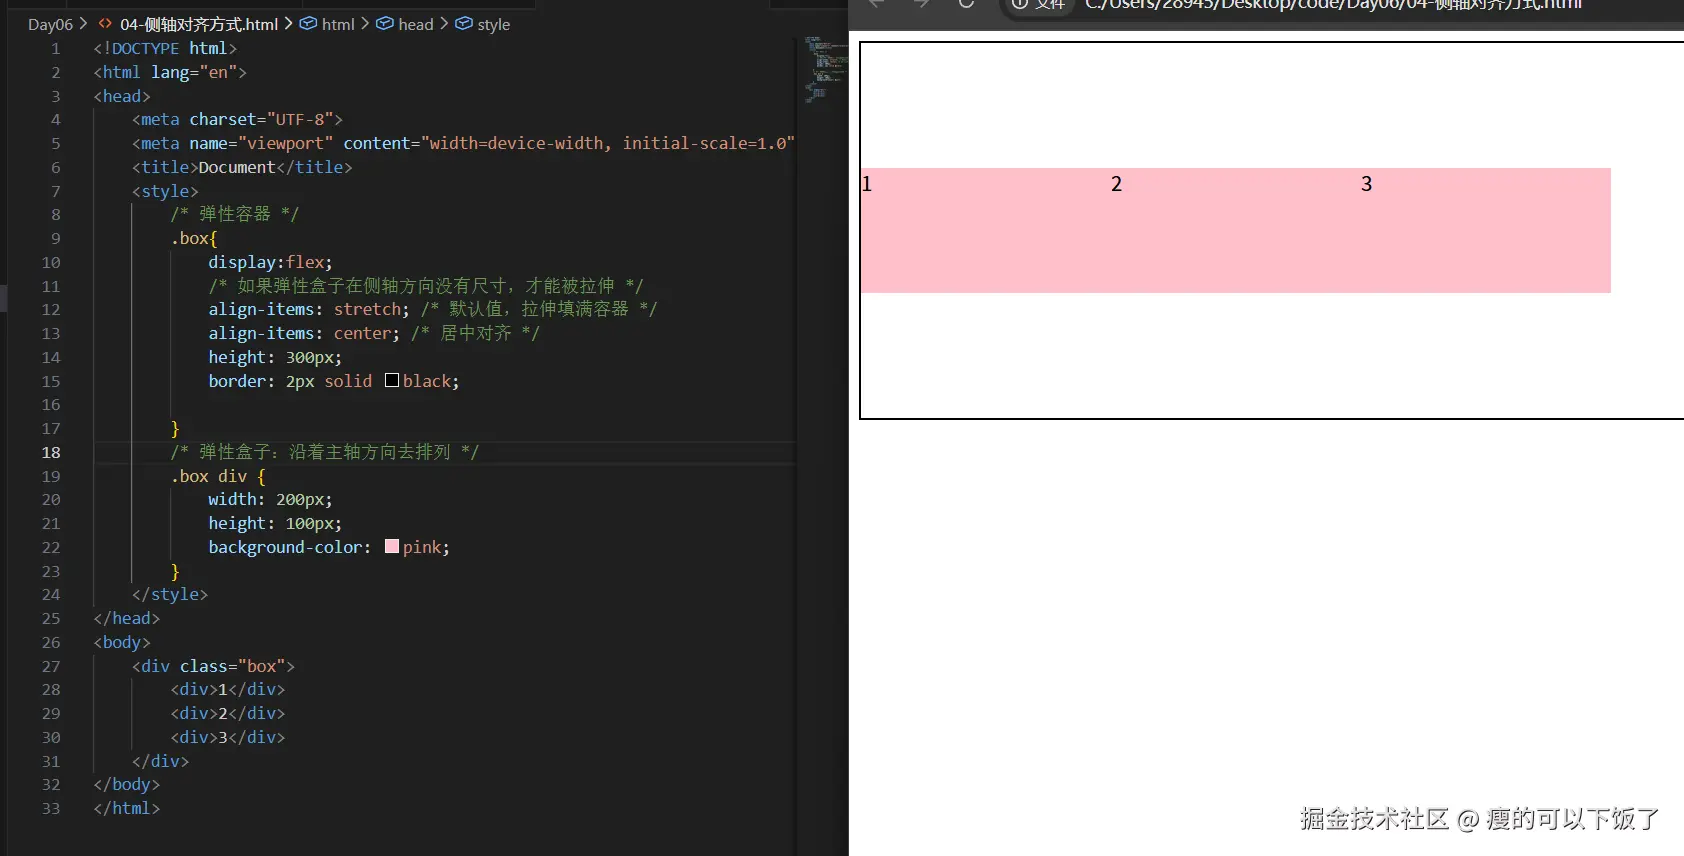
Task: Open the pink color swatch on the background-color line
Action: point(392,546)
